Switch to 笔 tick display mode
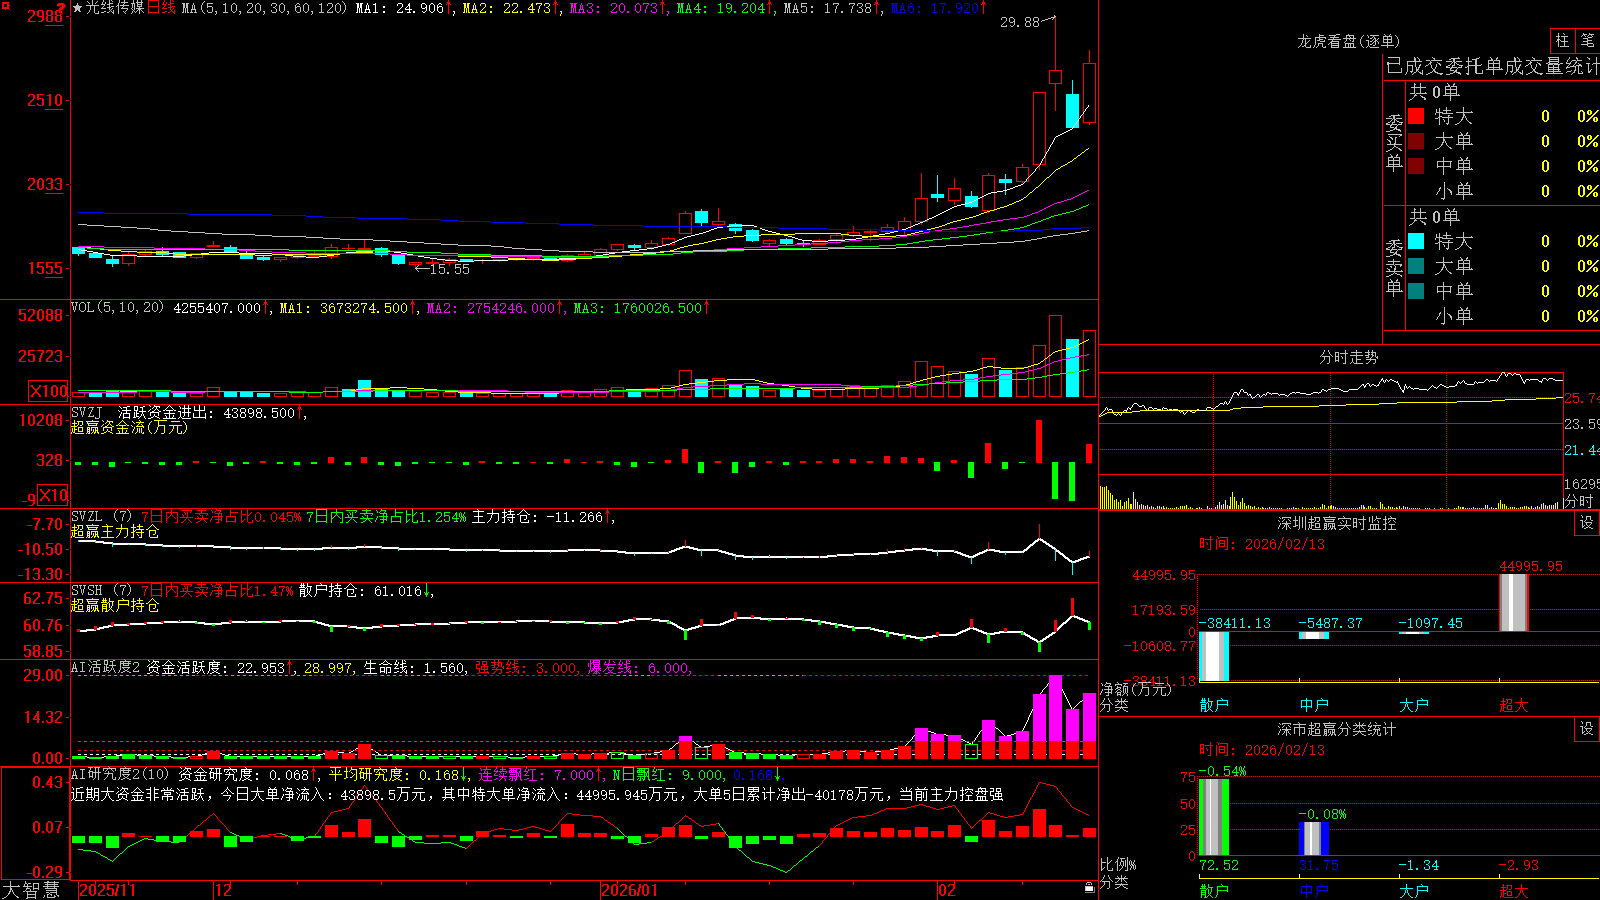The image size is (1600, 900). 1587,40
